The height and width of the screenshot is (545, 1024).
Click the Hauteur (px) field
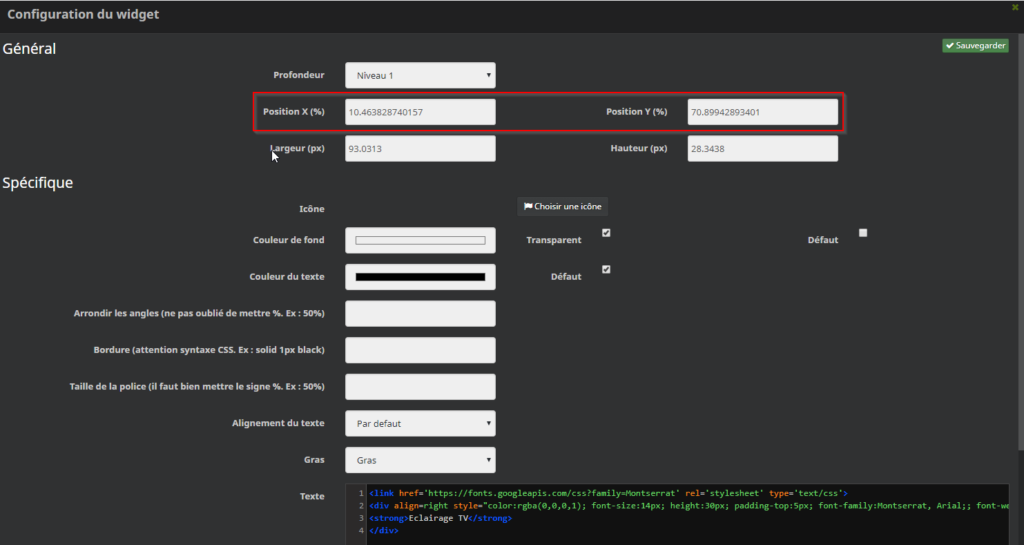[x=762, y=149]
